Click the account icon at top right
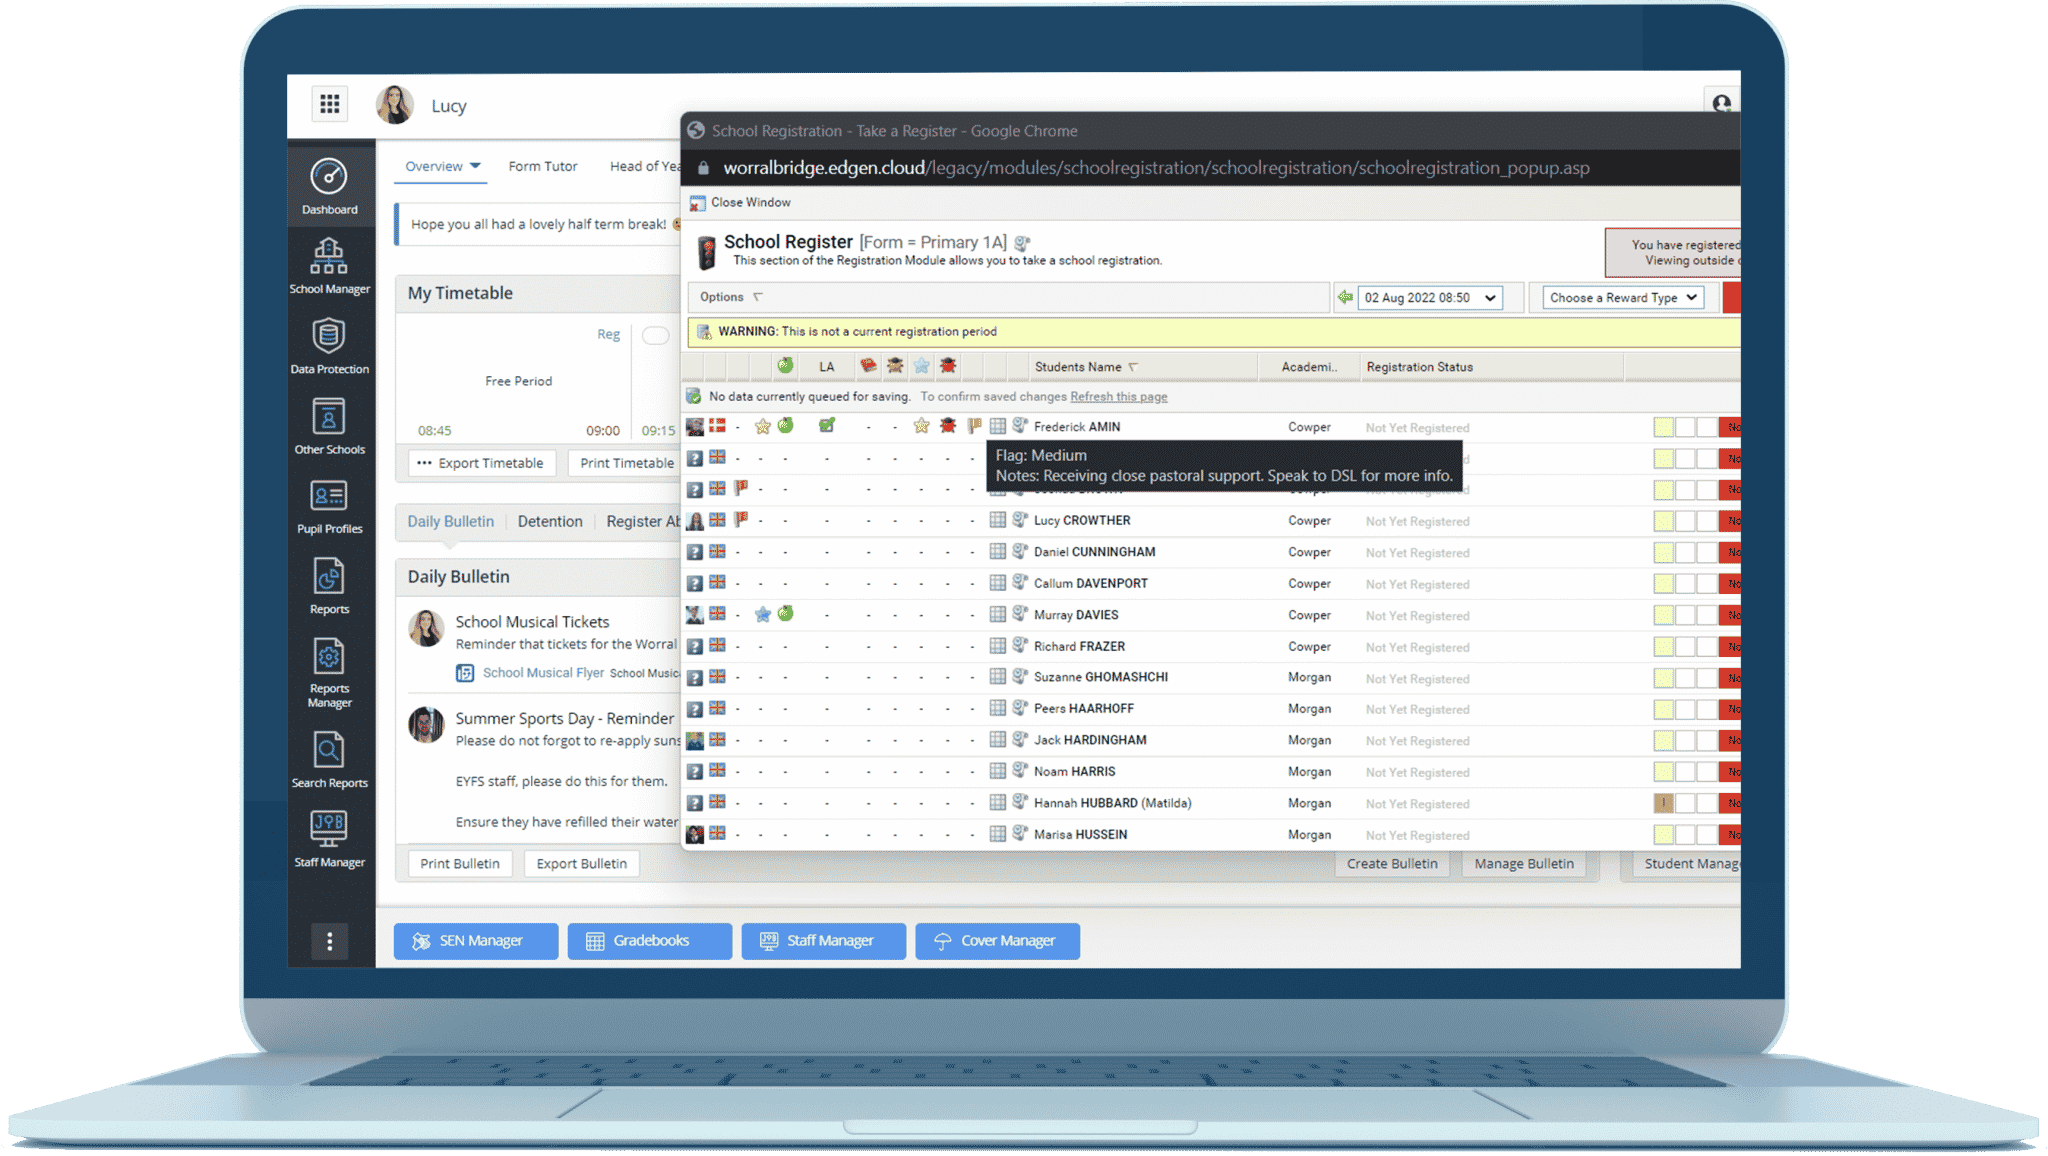Screen dimensions: 2048x1156 point(1721,103)
